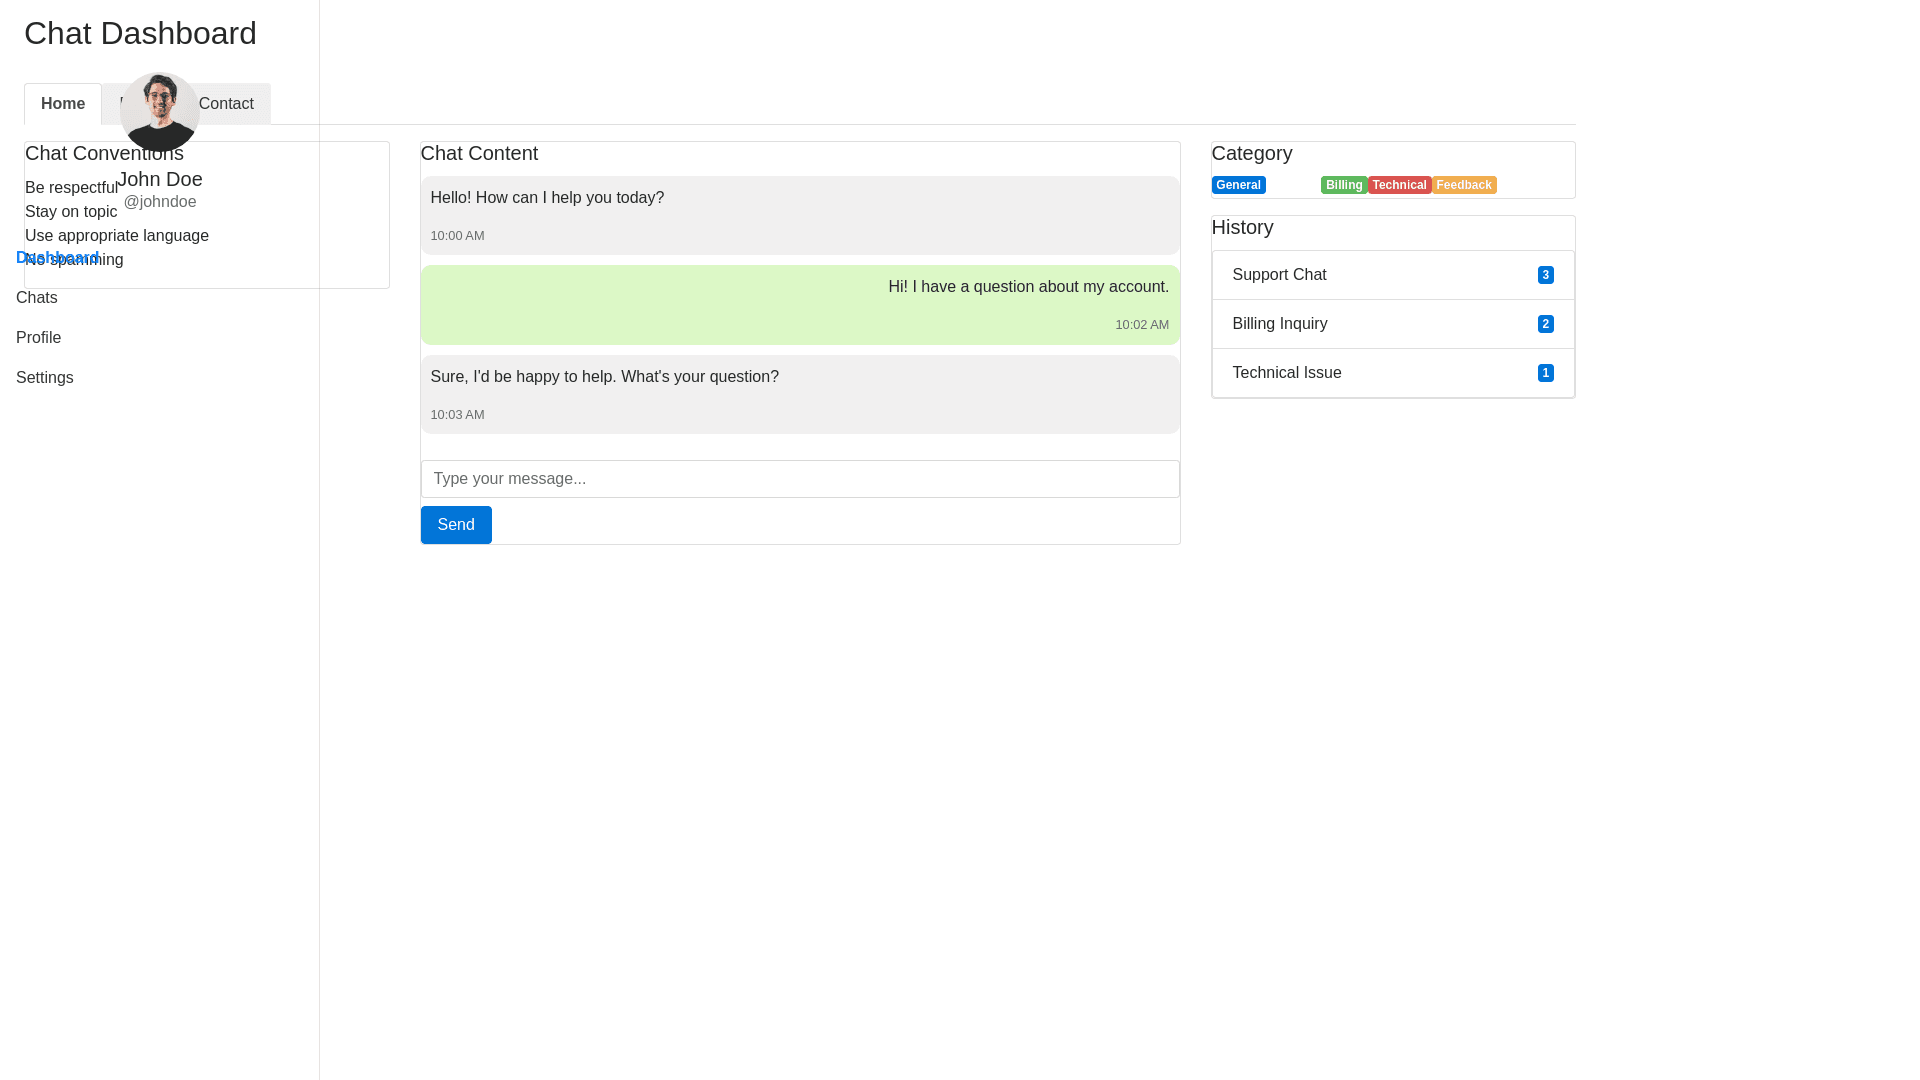The image size is (1920, 1080).
Task: Select the General category badge
Action: [x=1238, y=185]
